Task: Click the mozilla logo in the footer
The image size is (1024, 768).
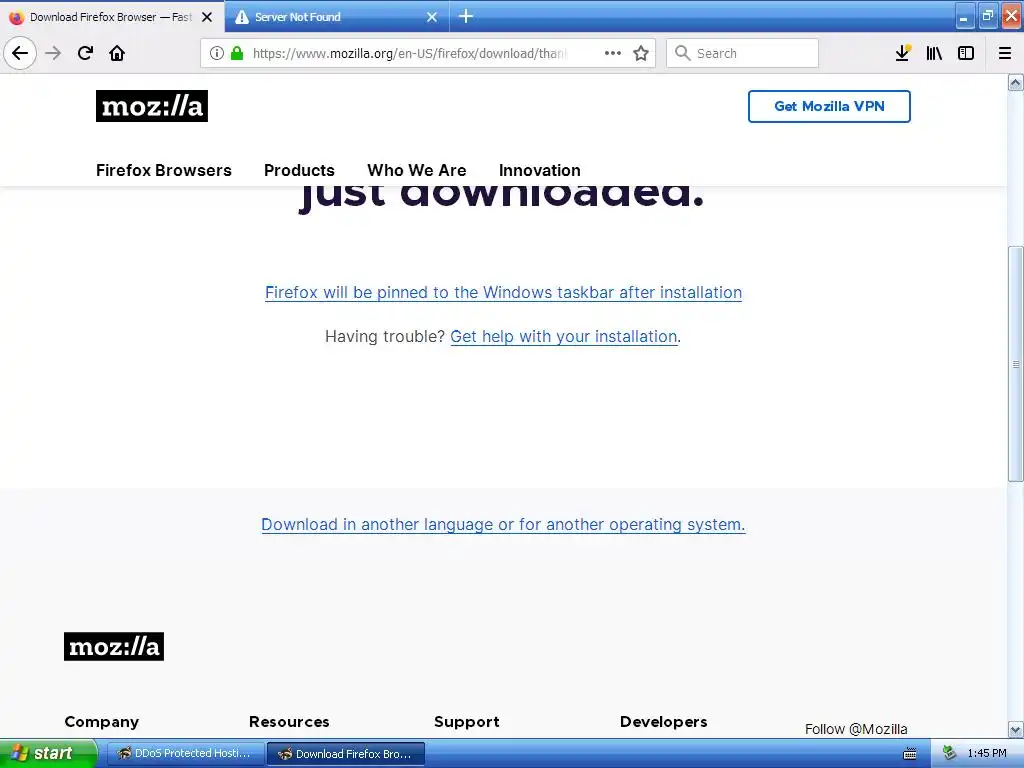Action: tap(114, 647)
